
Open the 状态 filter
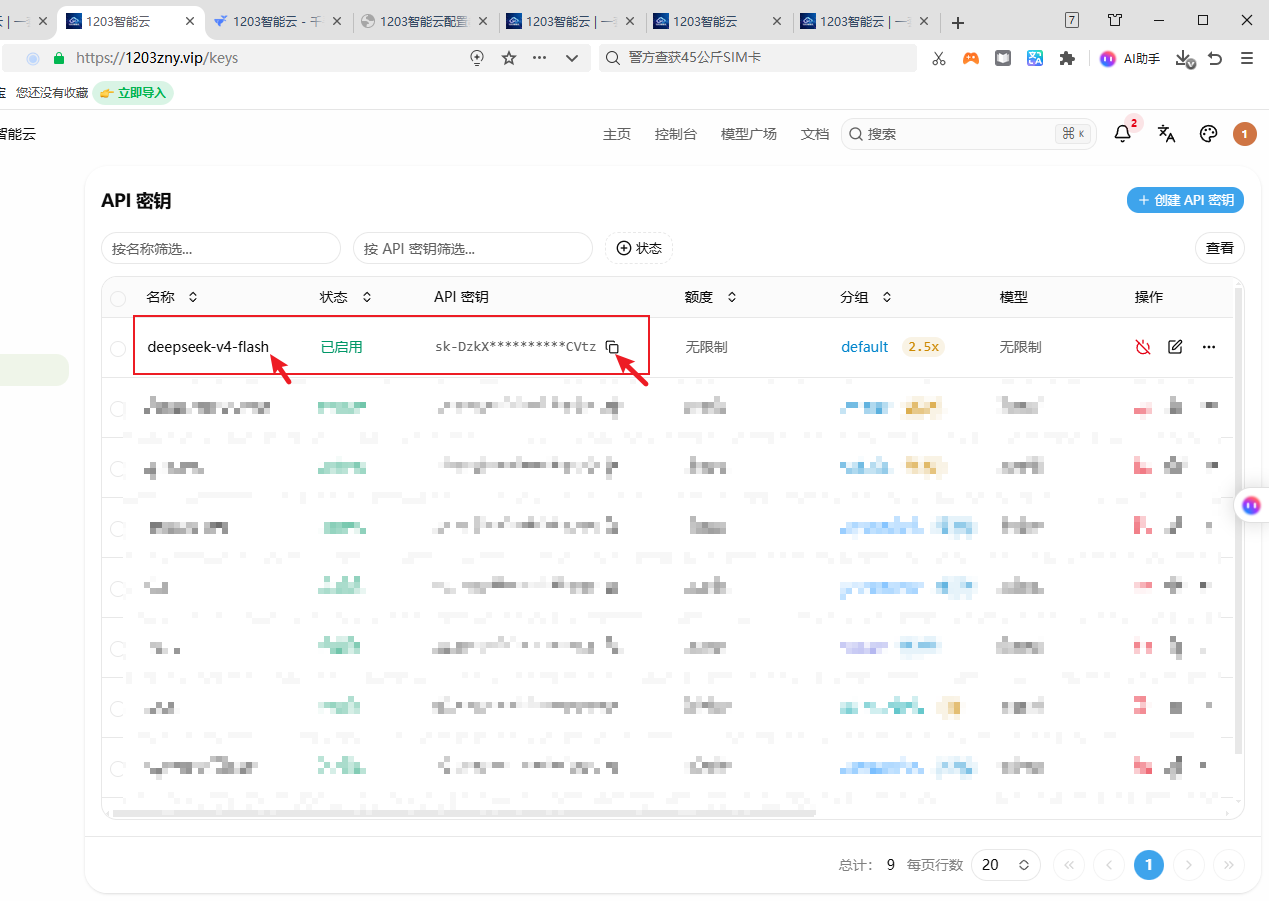pos(639,248)
